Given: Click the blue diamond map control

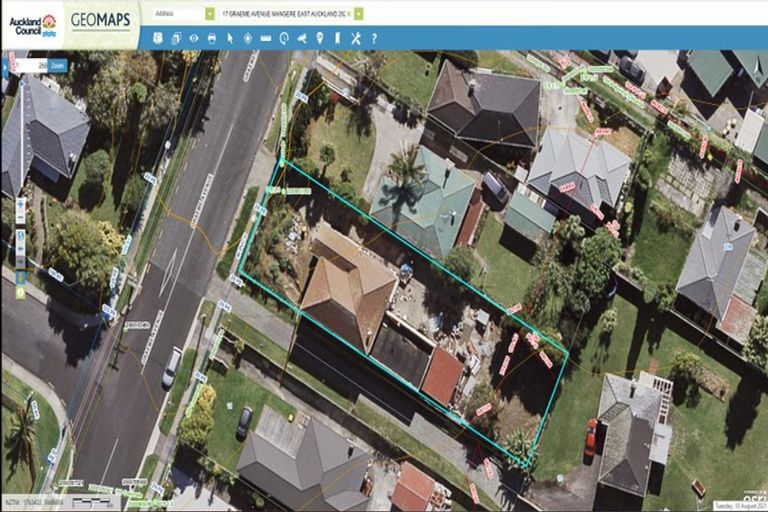Looking at the screenshot, I should coord(21,278).
